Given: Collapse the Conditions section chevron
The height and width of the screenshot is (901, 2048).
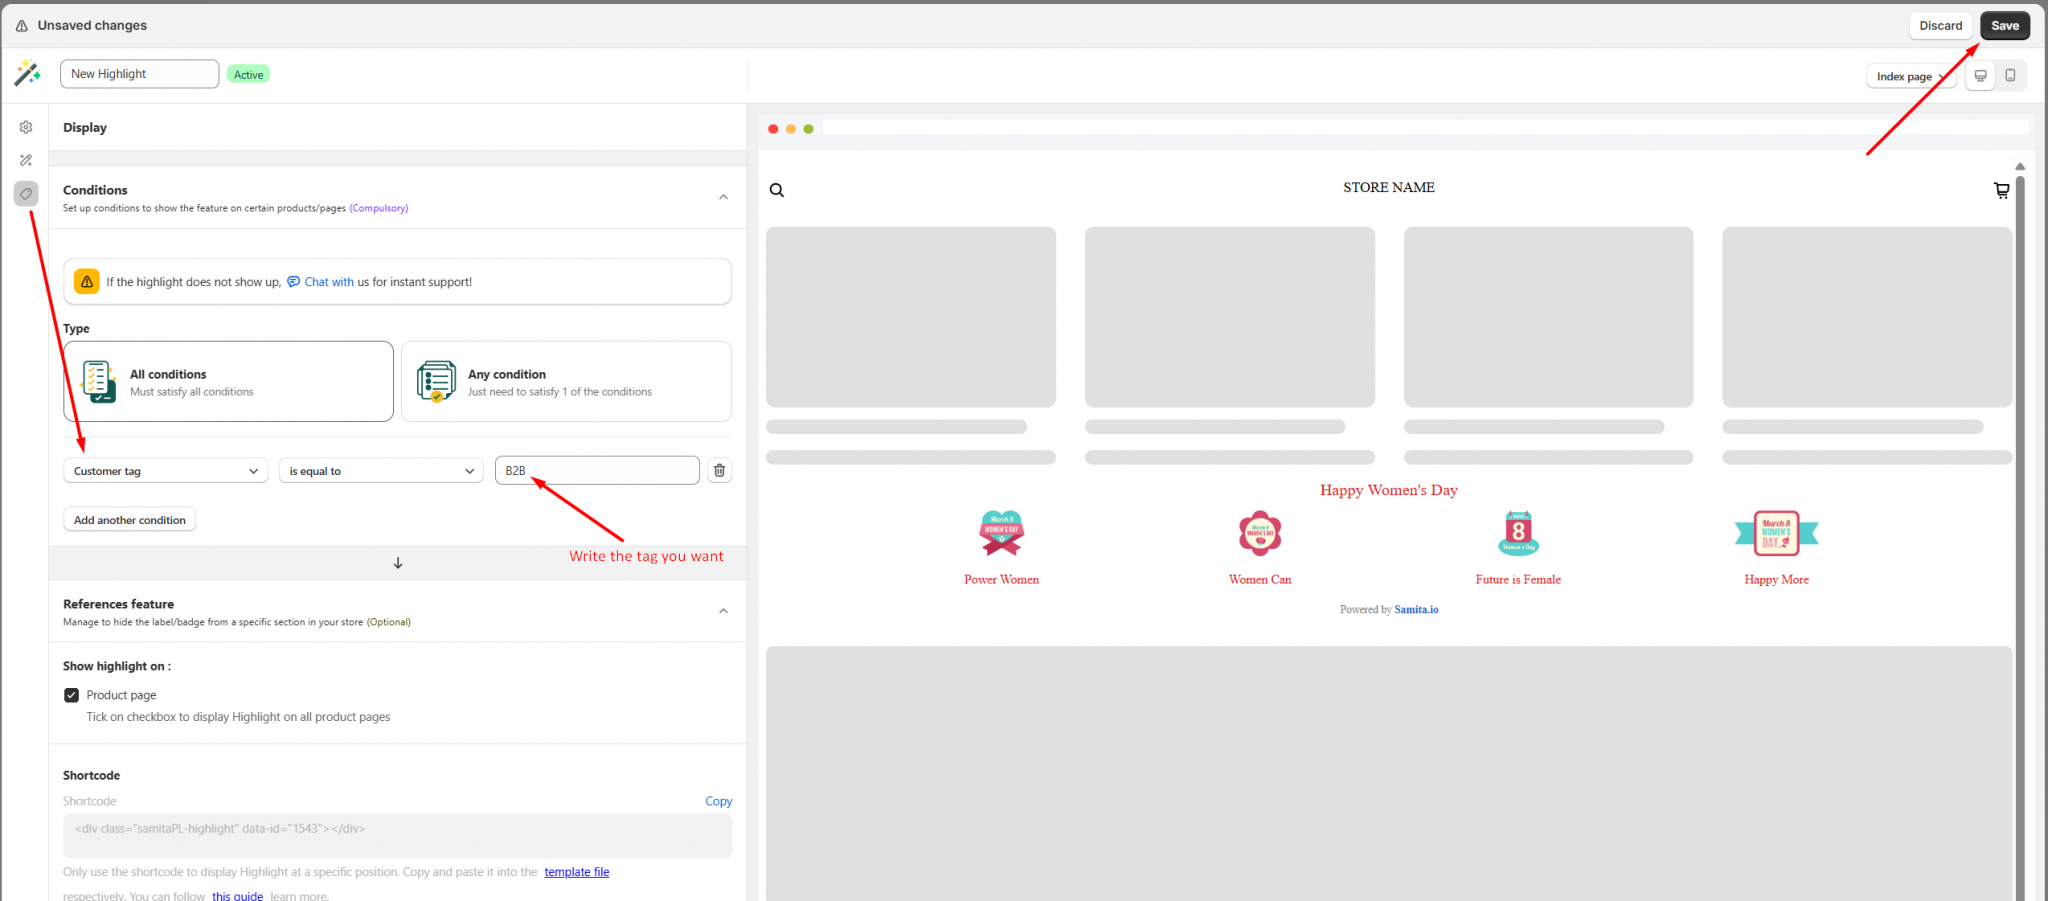Looking at the screenshot, I should [x=723, y=197].
